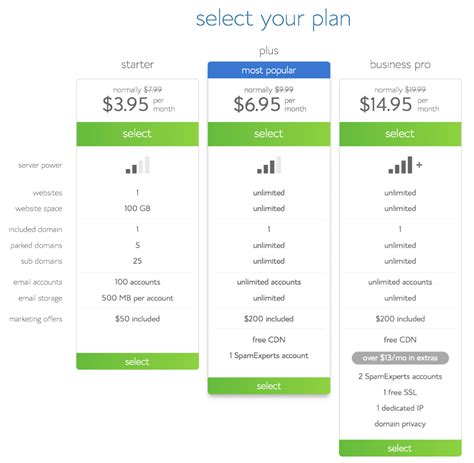Image resolution: width=474 pixels, height=463 pixels.
Task: Click the 'most popular' blue banner
Action: pos(269,70)
